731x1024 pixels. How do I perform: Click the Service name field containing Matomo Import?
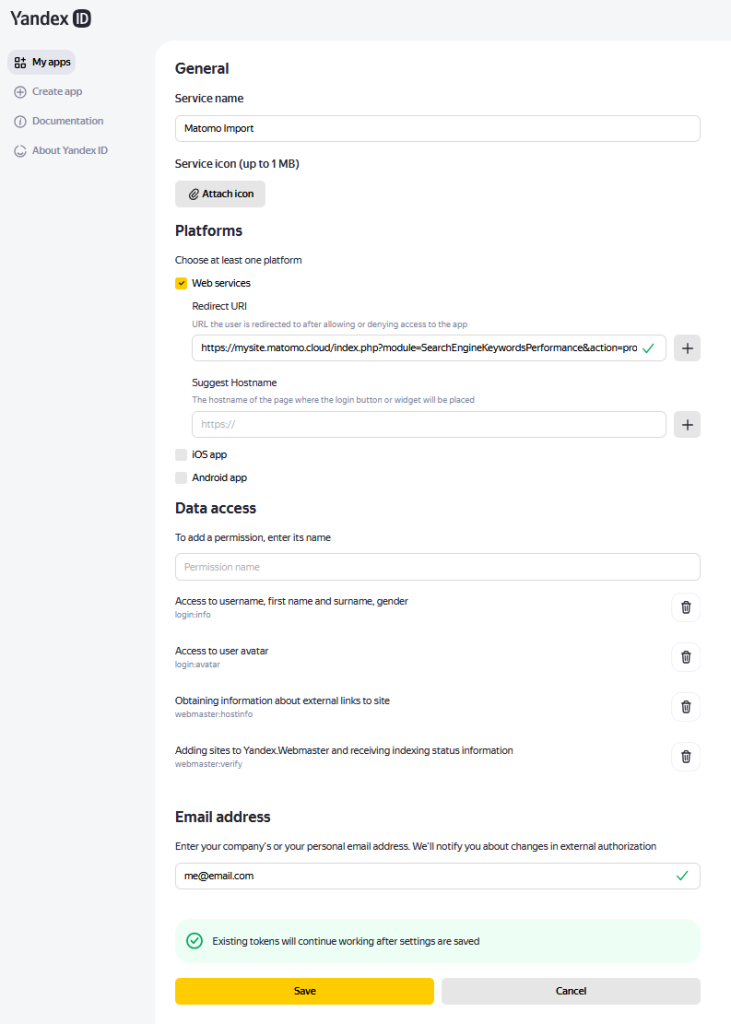click(x=437, y=128)
